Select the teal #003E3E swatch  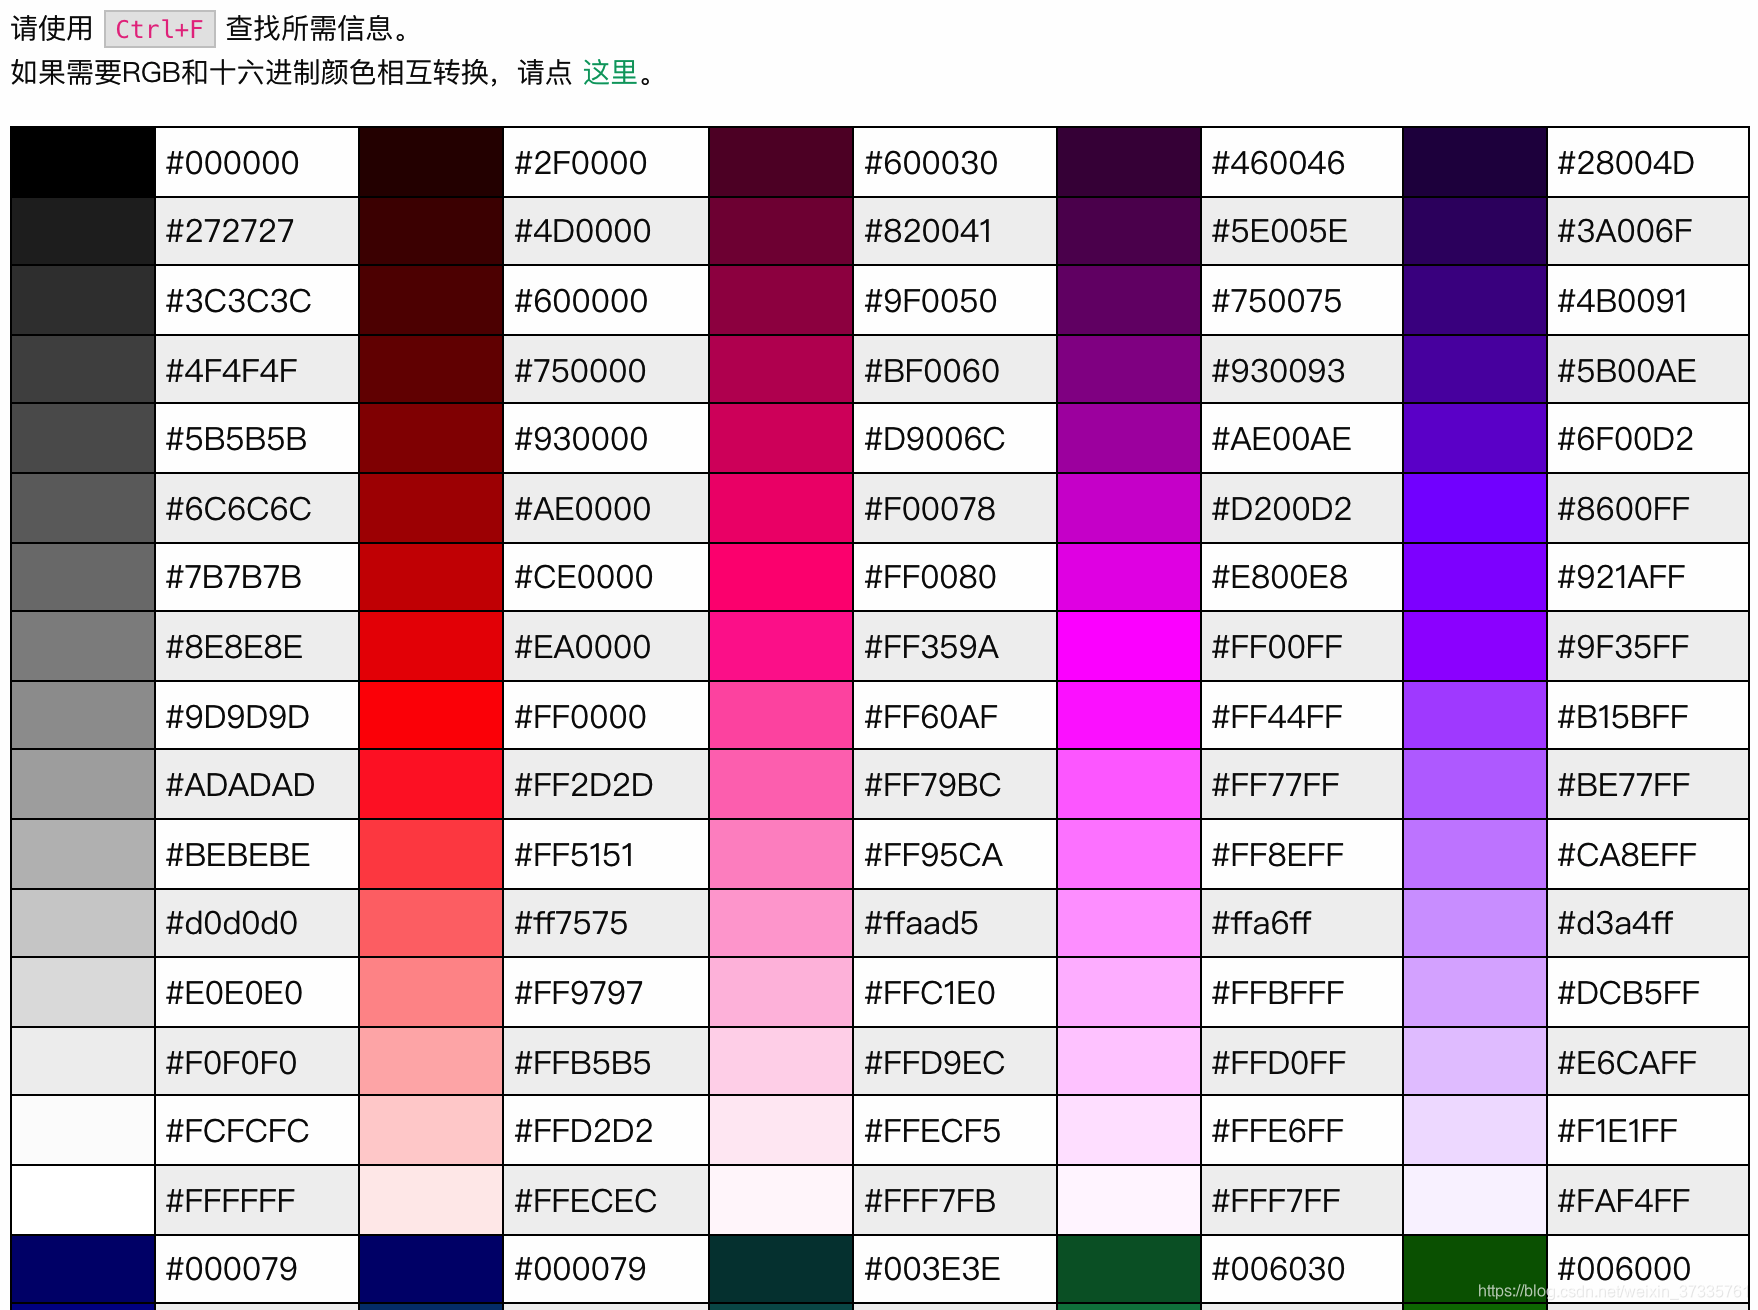tap(781, 1269)
